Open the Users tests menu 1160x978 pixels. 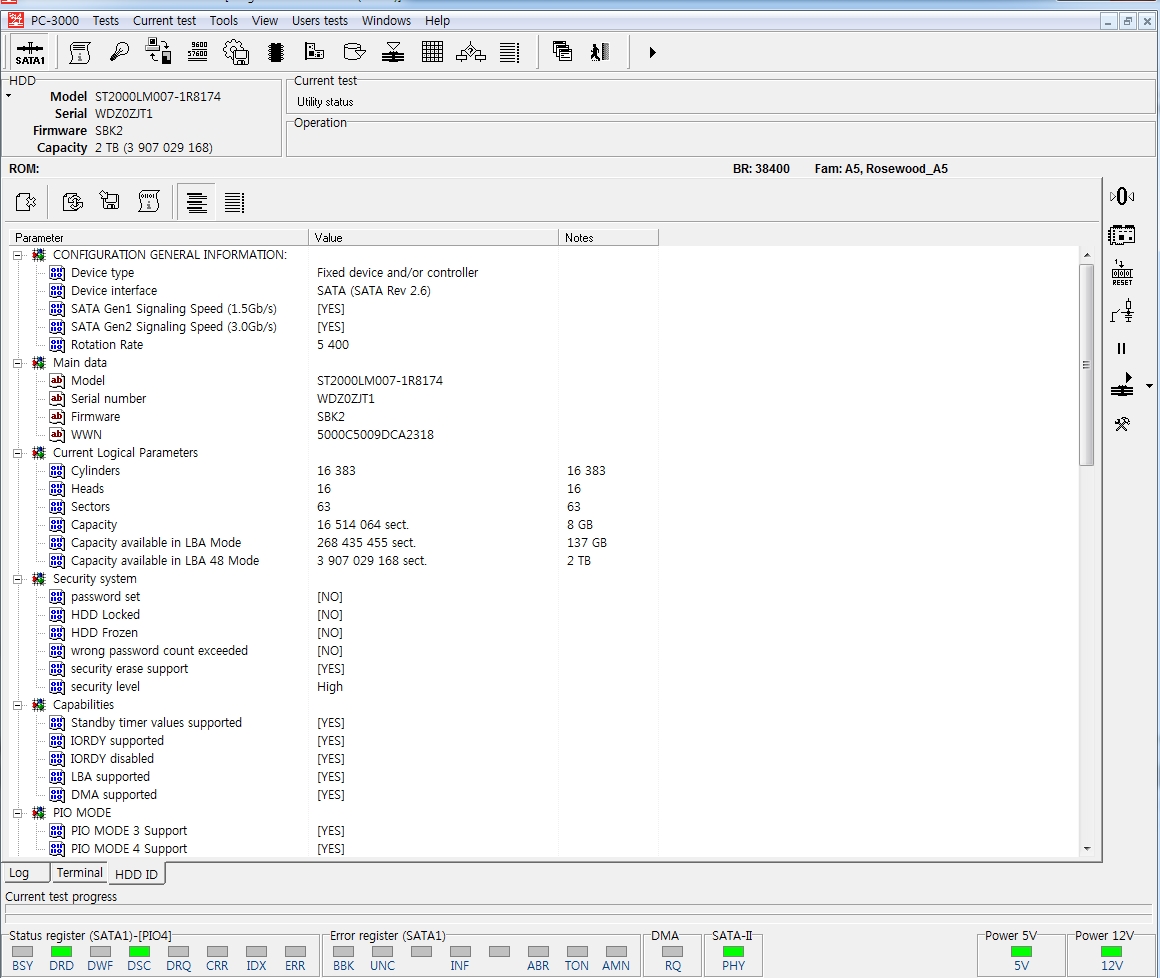(319, 20)
